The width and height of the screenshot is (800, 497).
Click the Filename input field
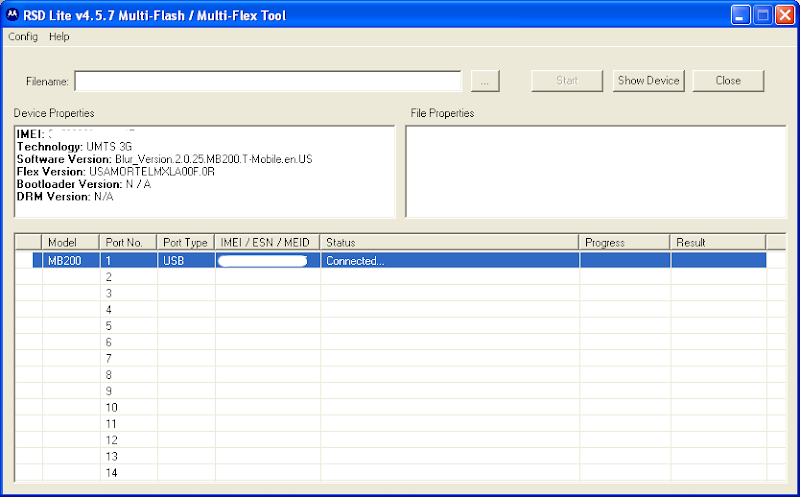point(268,81)
